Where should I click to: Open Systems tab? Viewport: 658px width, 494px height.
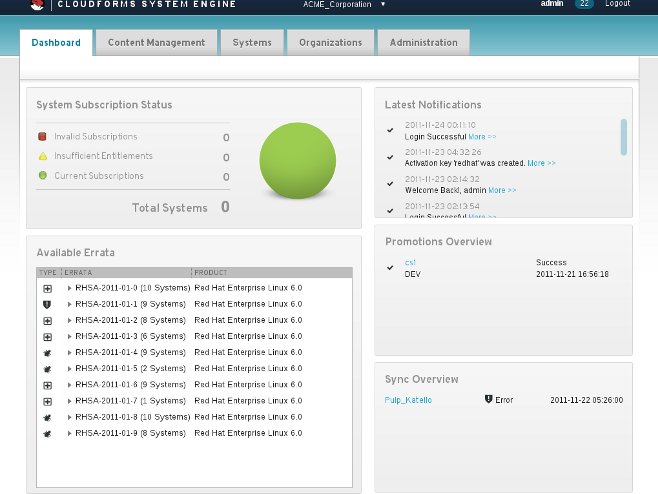tap(252, 42)
